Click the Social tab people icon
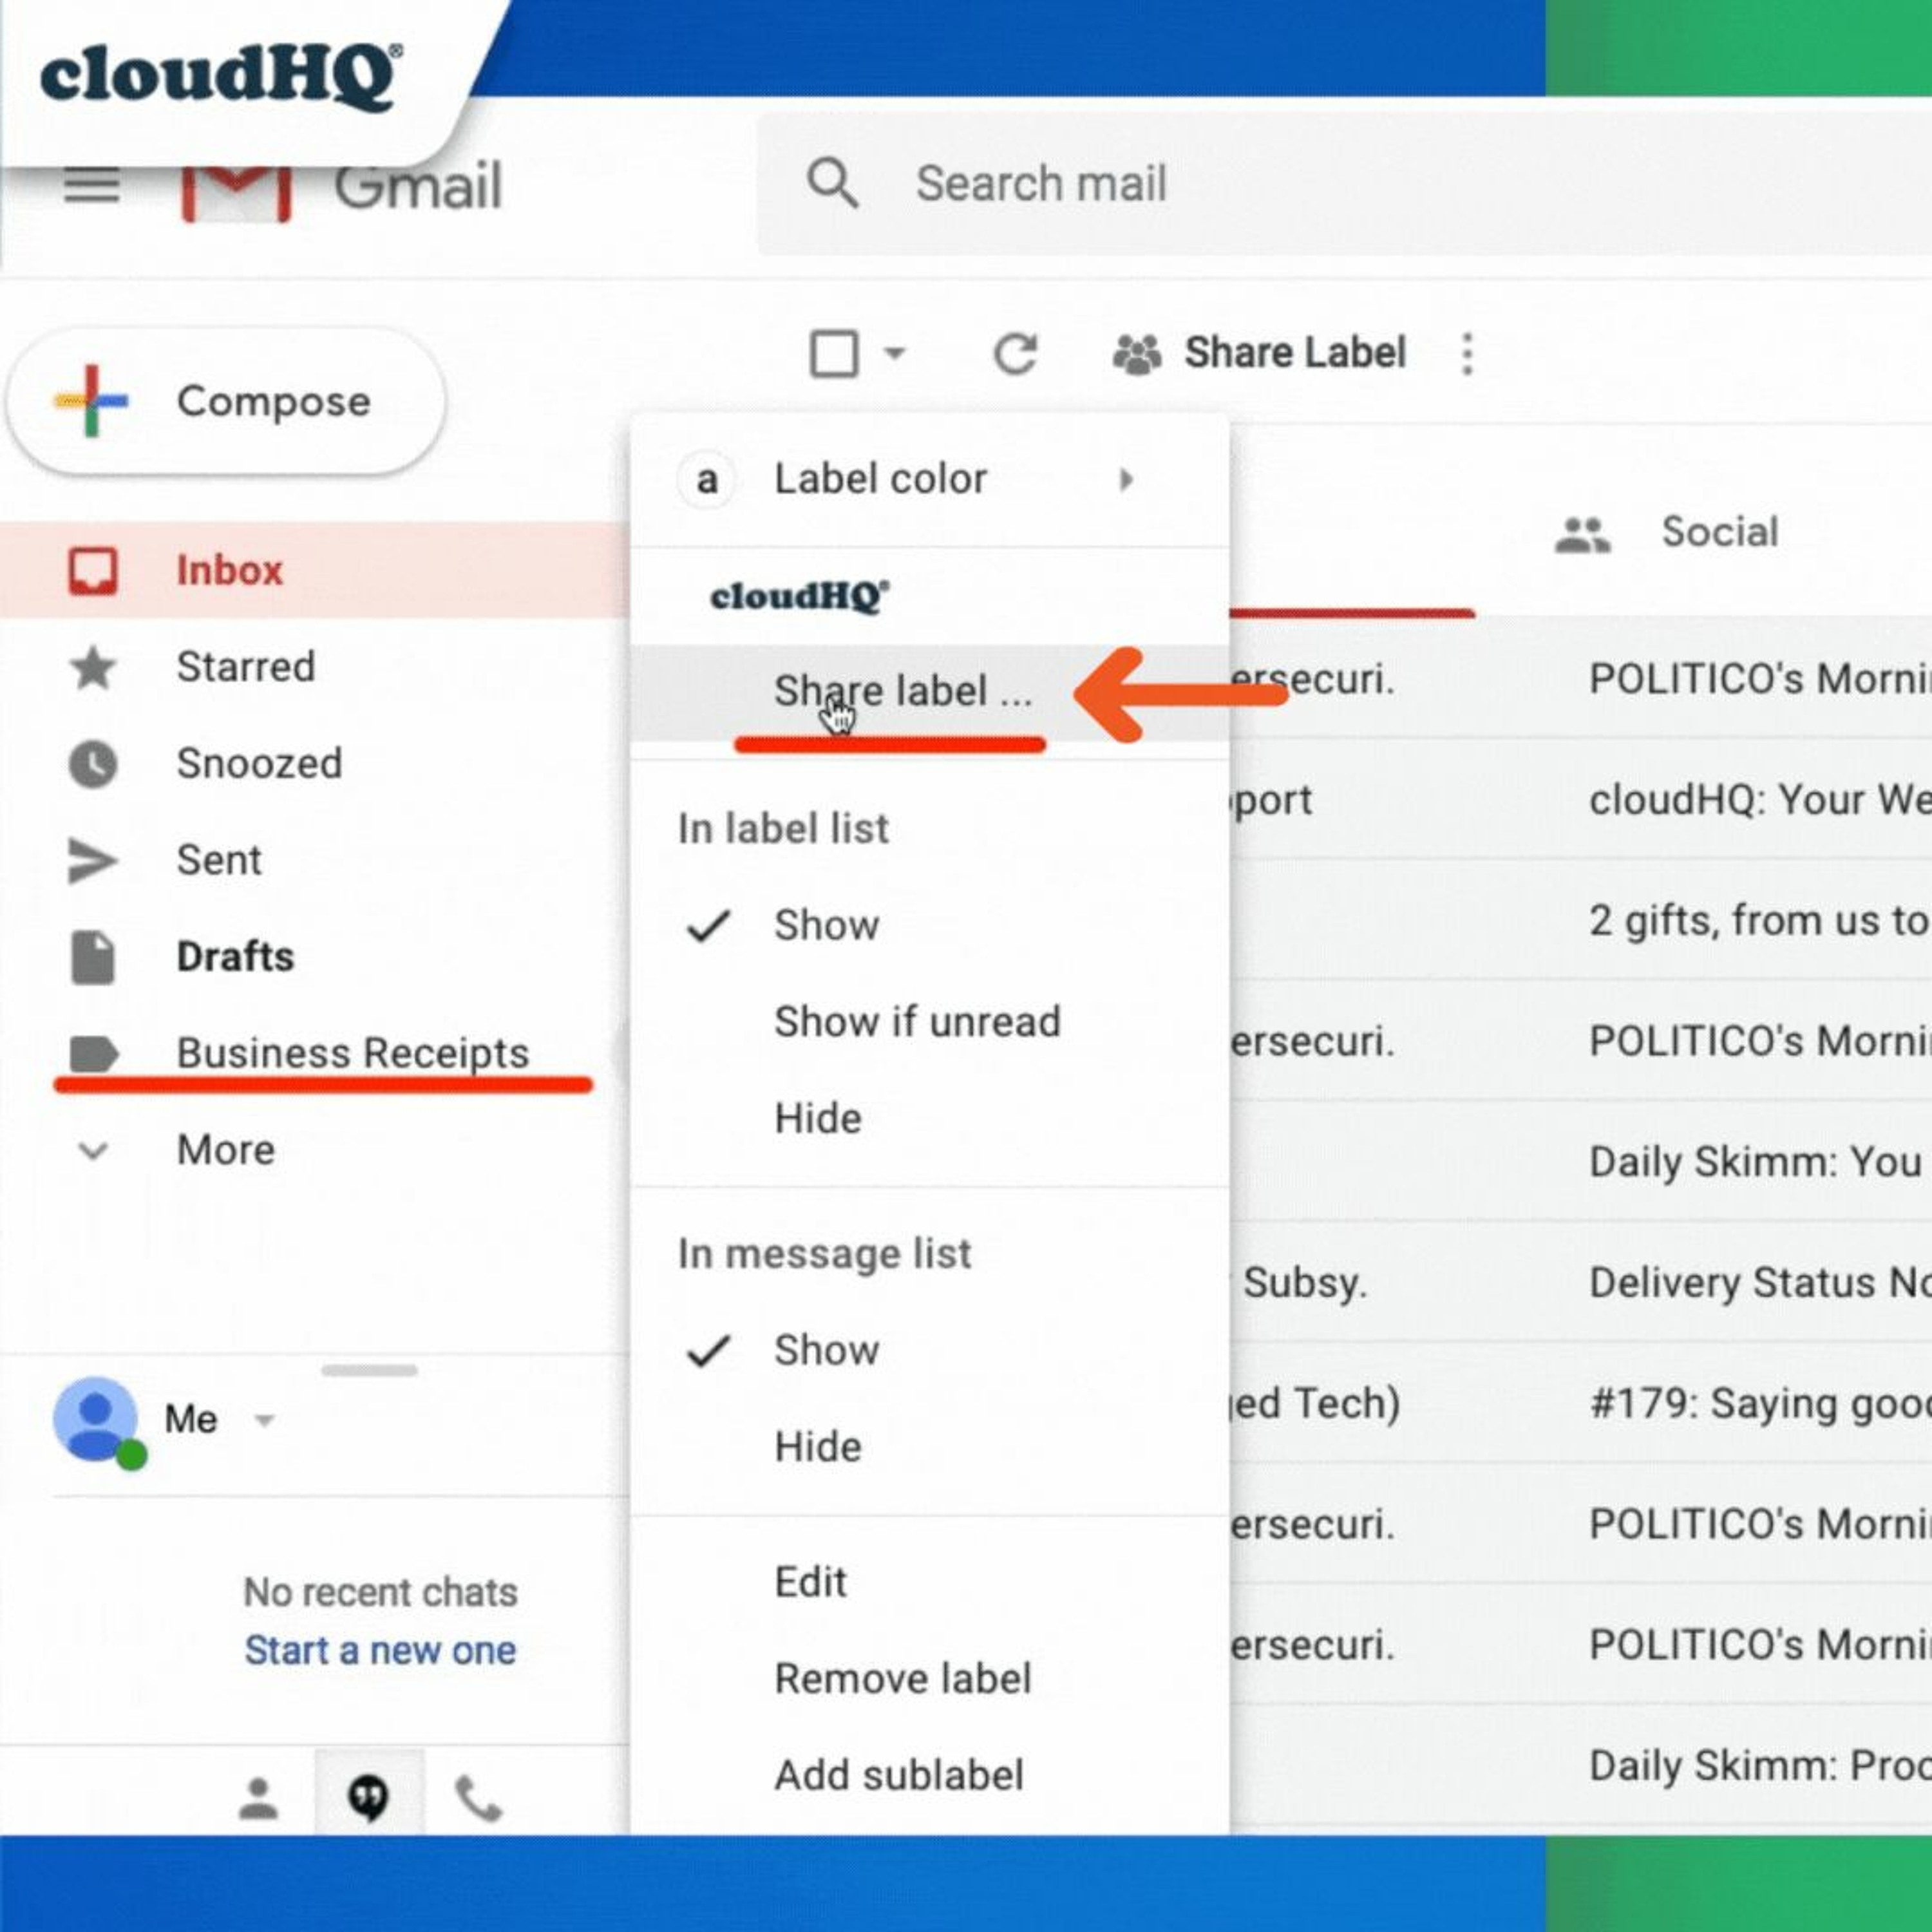 tap(1582, 535)
